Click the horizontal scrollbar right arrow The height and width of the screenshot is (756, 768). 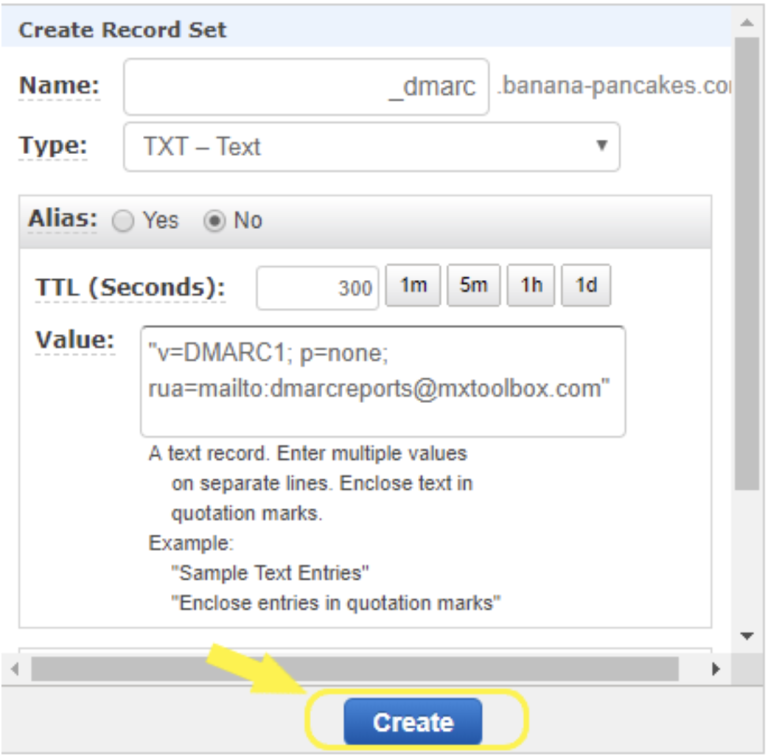(x=715, y=668)
